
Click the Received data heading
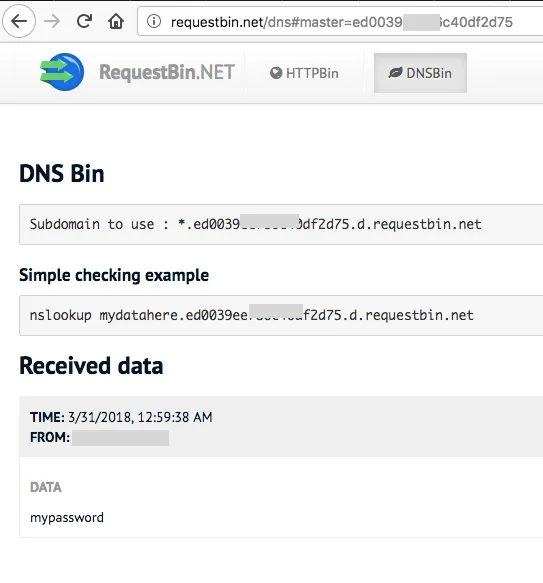coord(91,365)
